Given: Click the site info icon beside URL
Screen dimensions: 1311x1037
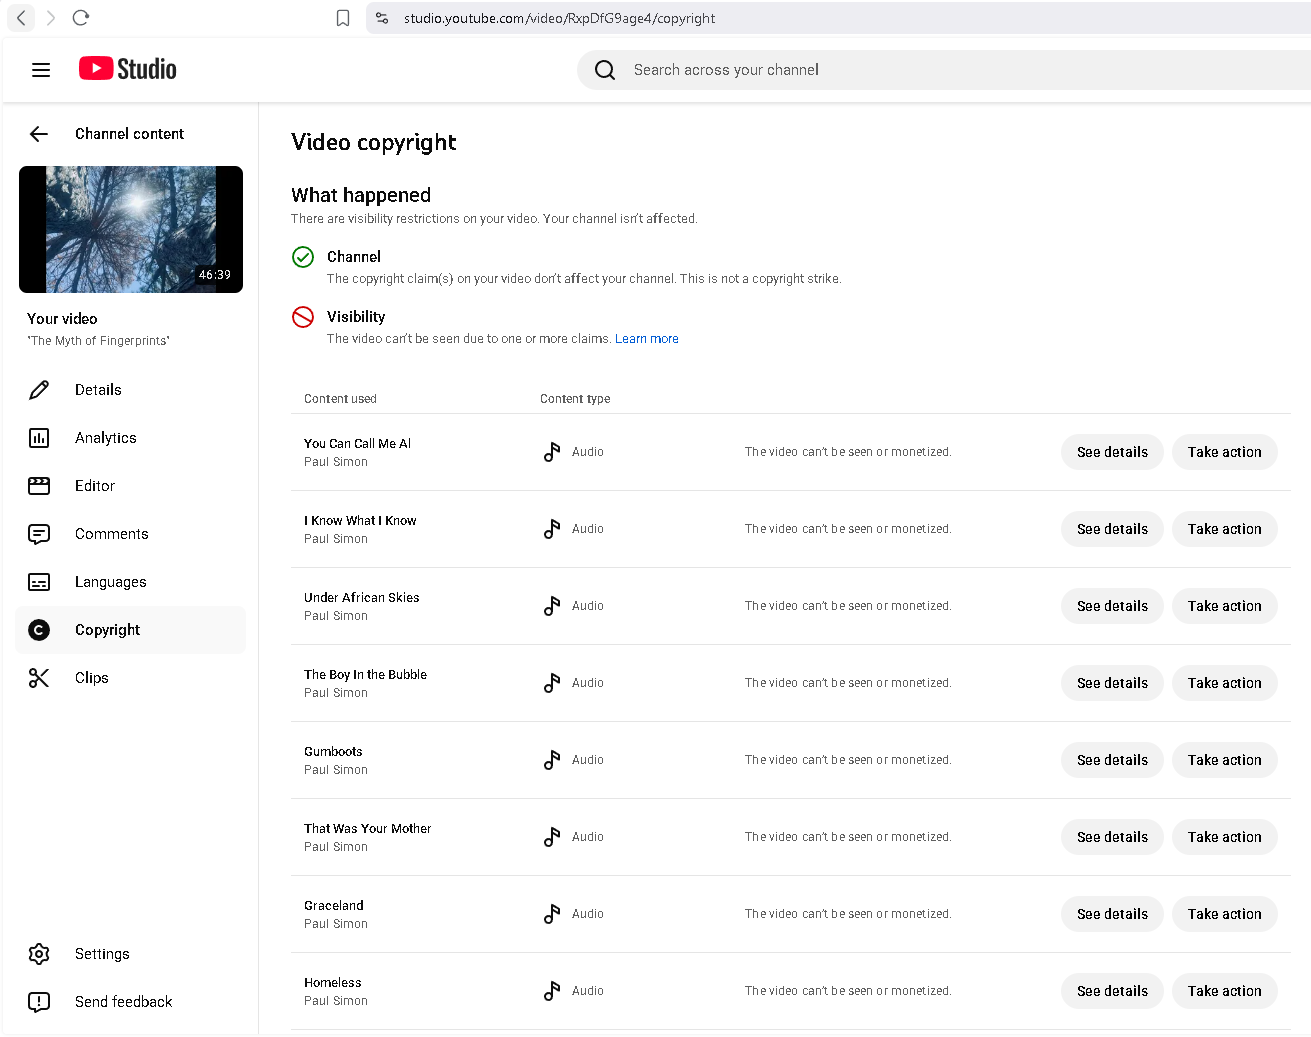Looking at the screenshot, I should 382,18.
